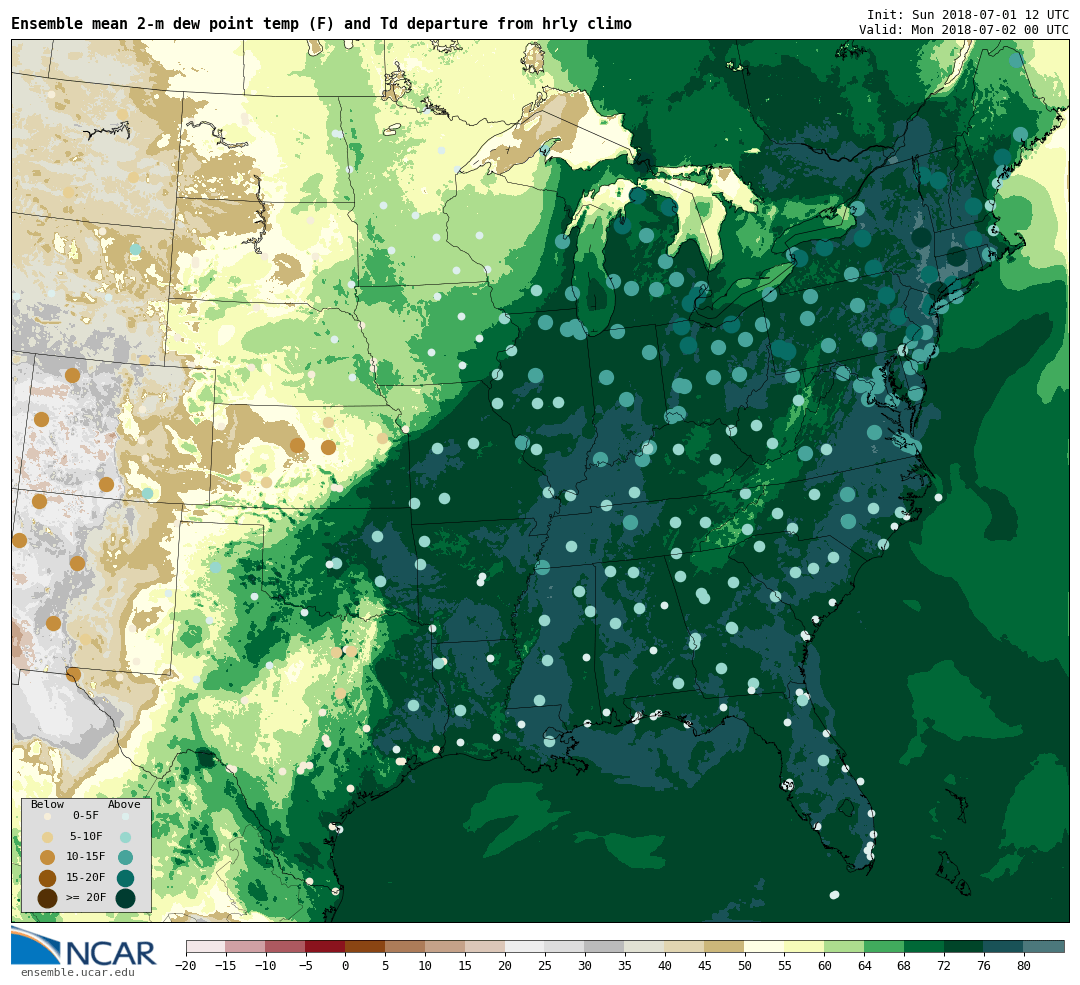Select the above-normal '>= 20F' dark teal legend circle
The height and width of the screenshot is (985, 1080).
coord(125,898)
